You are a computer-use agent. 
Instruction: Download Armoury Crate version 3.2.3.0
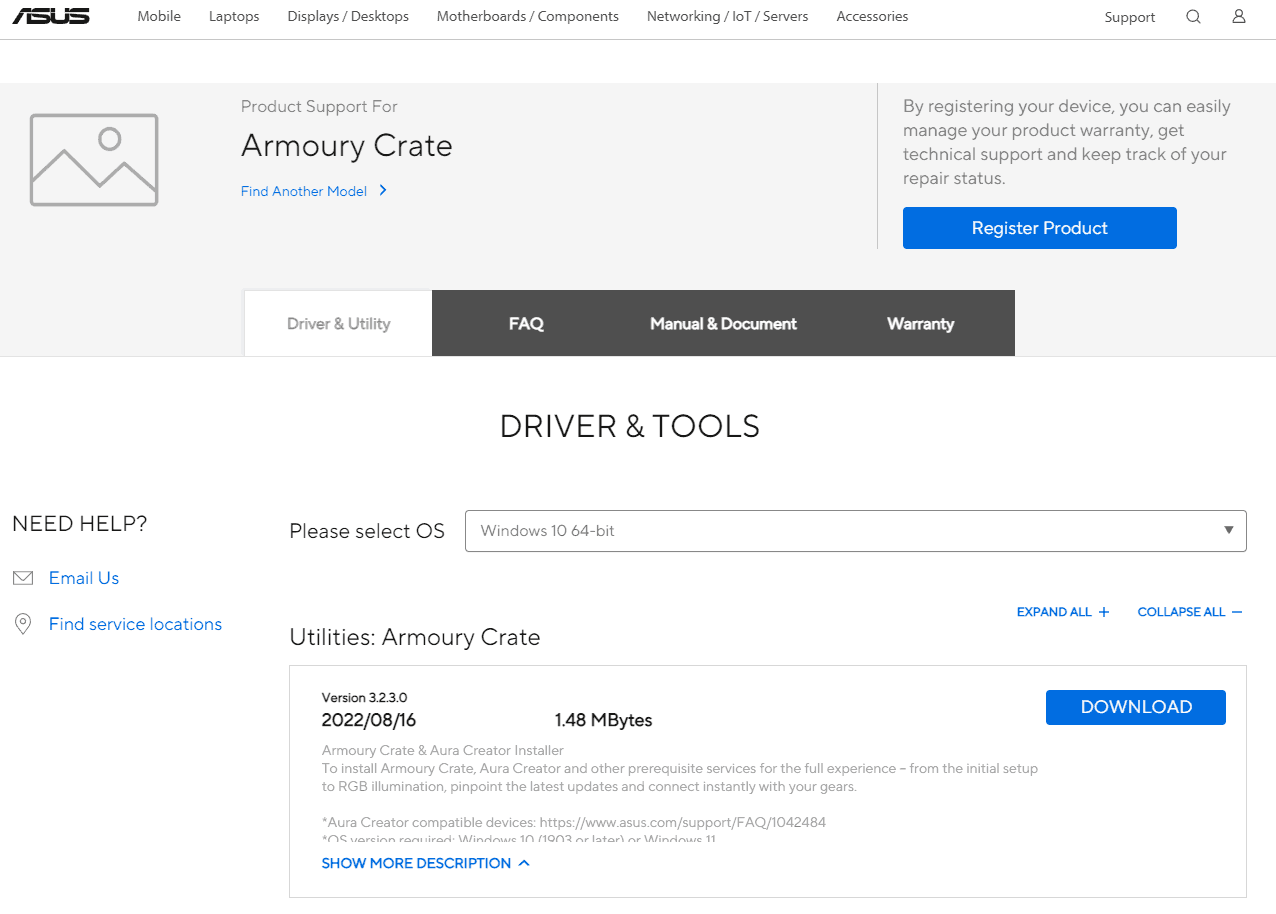pos(1136,707)
